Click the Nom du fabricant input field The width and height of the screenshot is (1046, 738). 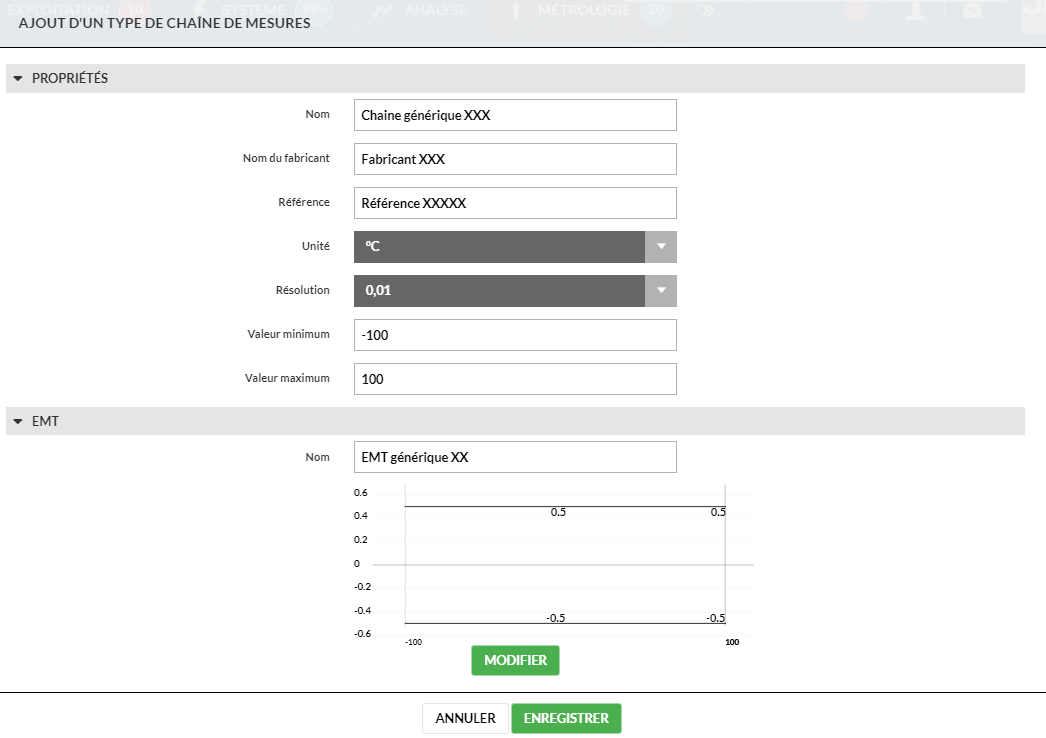pos(515,159)
